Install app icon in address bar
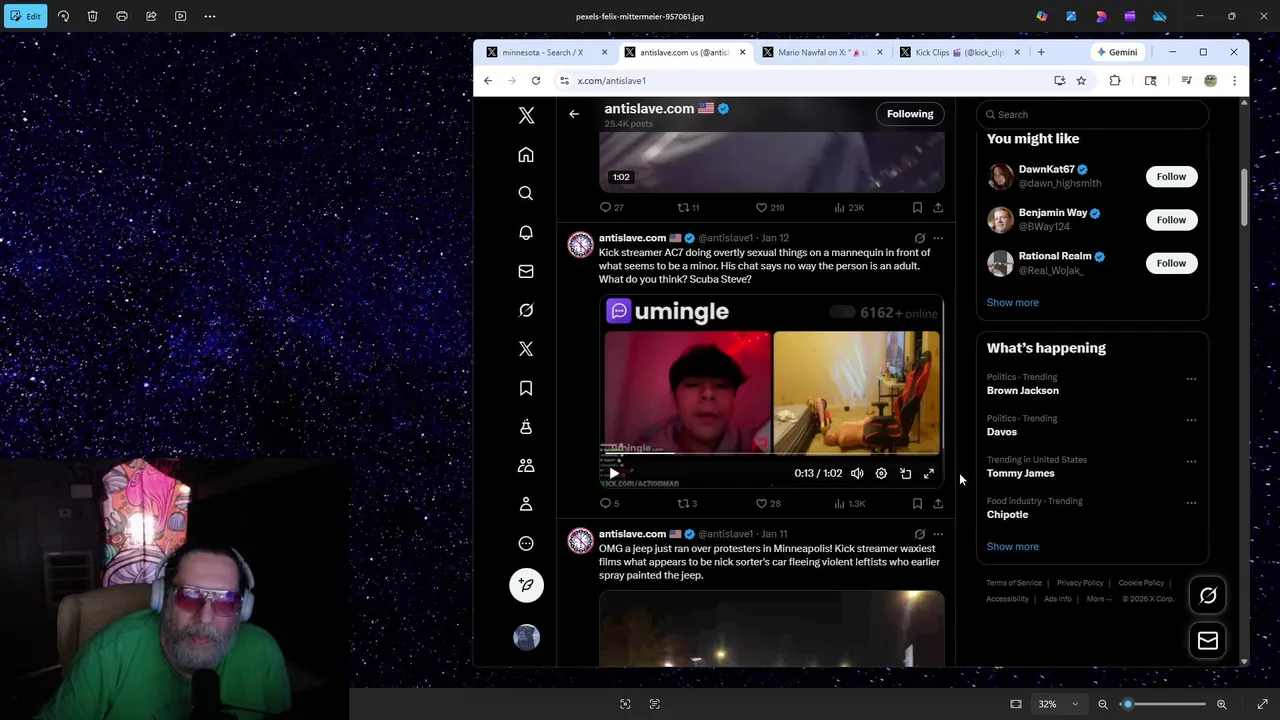 [x=1060, y=81]
